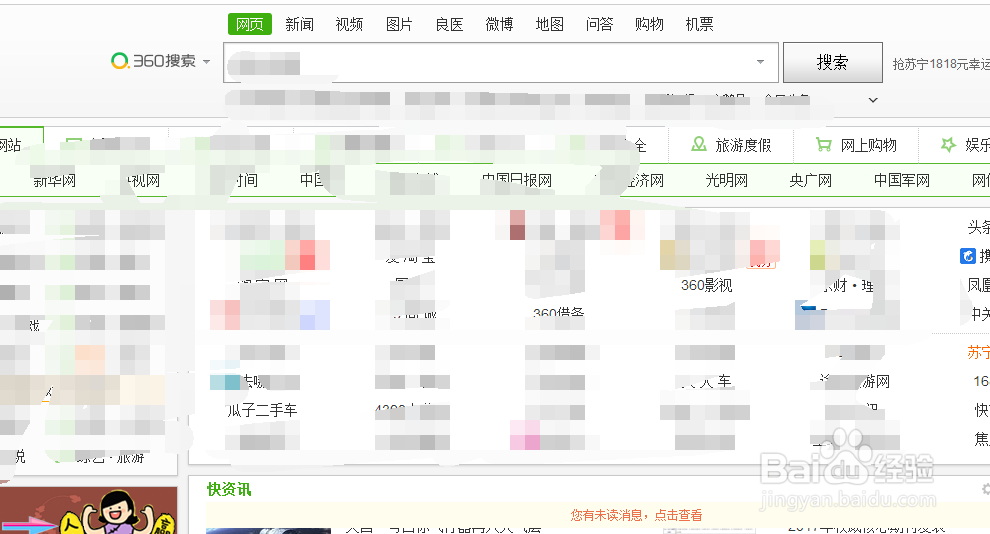Click the 旅游度假 icon
Screen dimensions: 990x534
(x=699, y=145)
